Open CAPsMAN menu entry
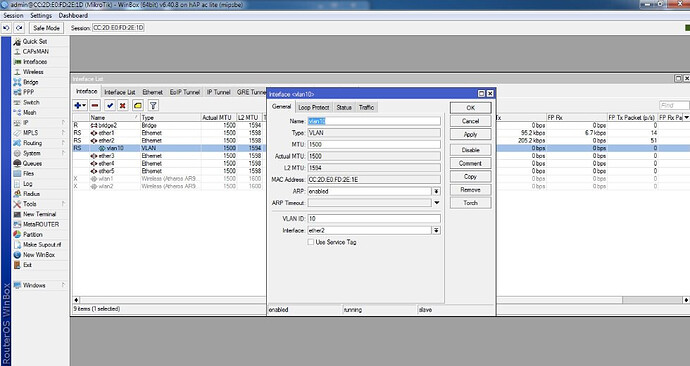The width and height of the screenshot is (690, 366). point(35,51)
